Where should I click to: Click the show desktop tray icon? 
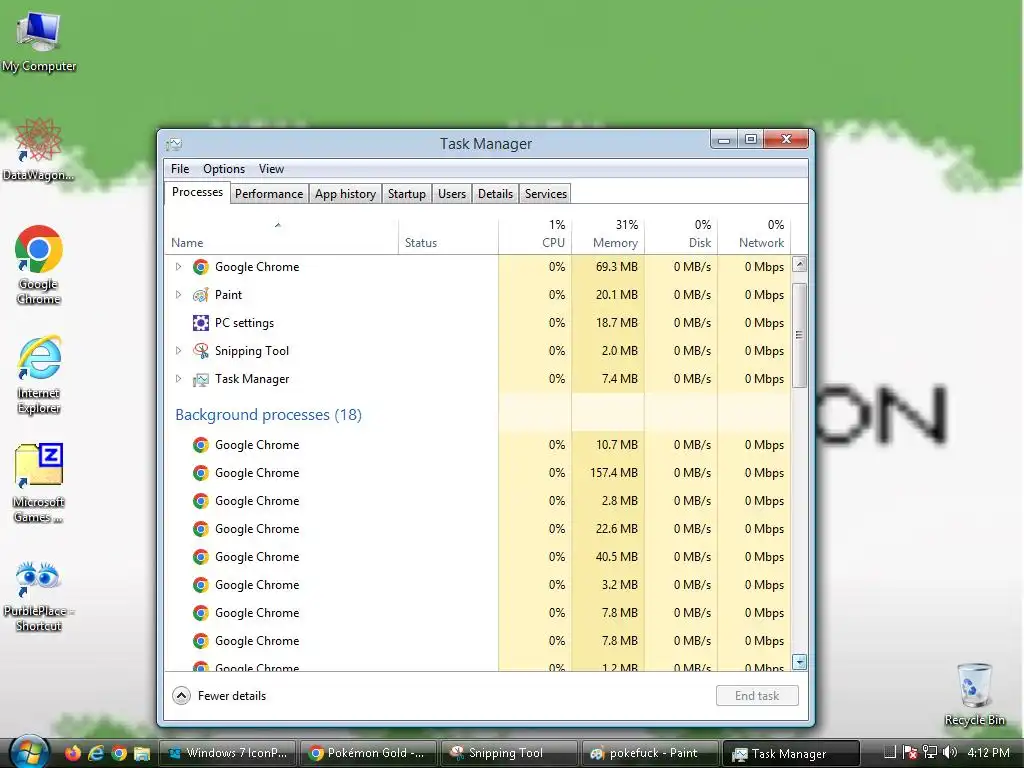[889, 752]
